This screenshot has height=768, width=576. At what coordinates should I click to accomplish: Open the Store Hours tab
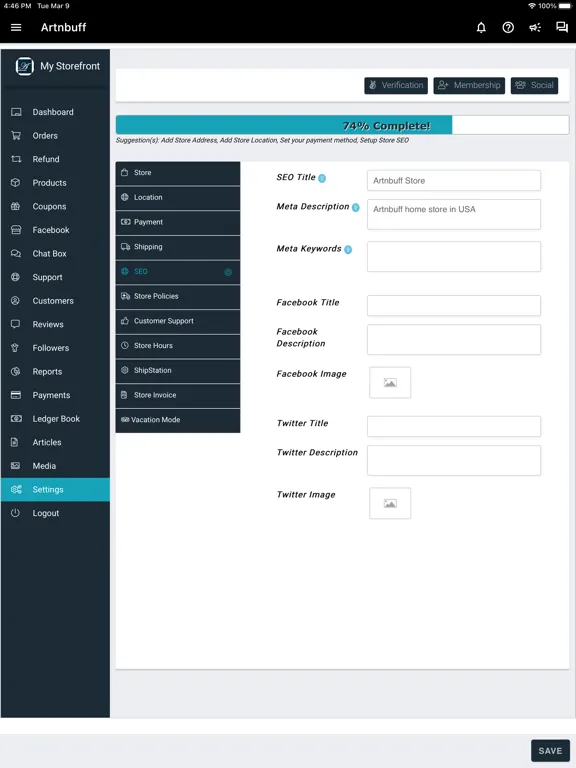tap(178, 346)
